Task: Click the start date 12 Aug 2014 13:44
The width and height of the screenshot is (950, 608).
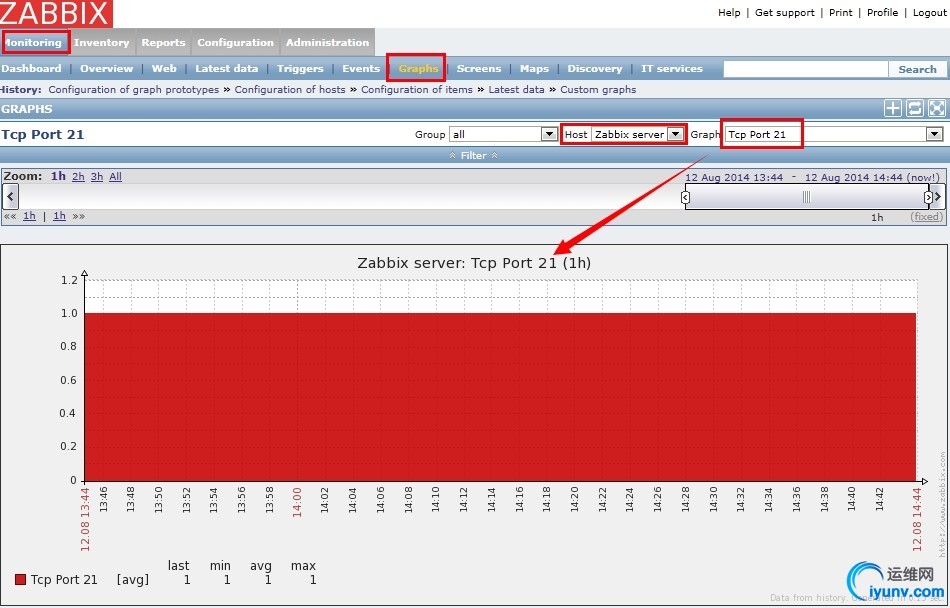Action: (x=734, y=177)
